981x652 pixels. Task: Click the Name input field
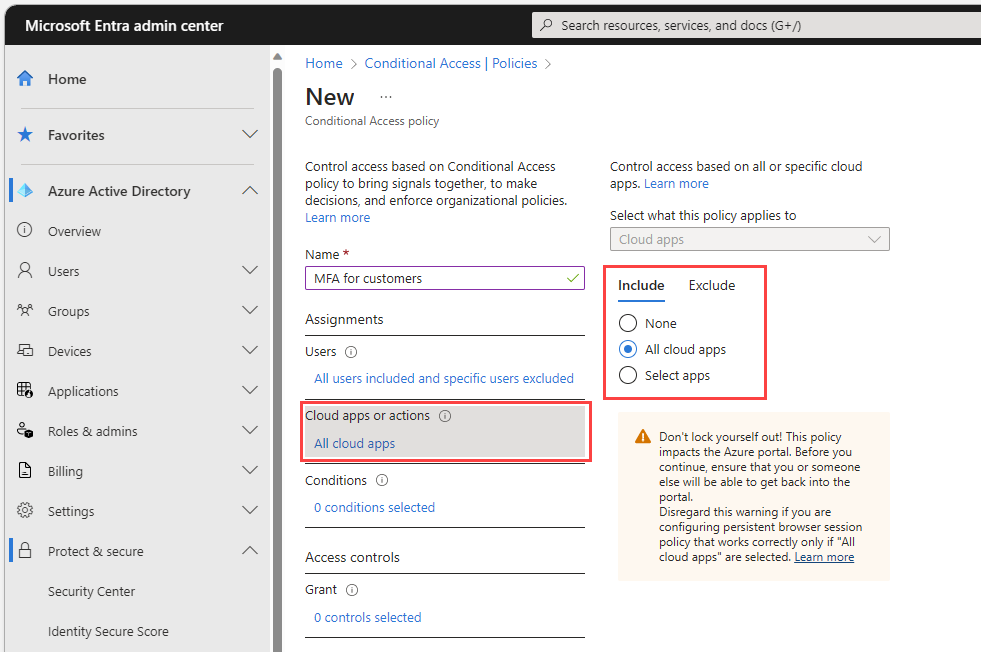point(445,278)
